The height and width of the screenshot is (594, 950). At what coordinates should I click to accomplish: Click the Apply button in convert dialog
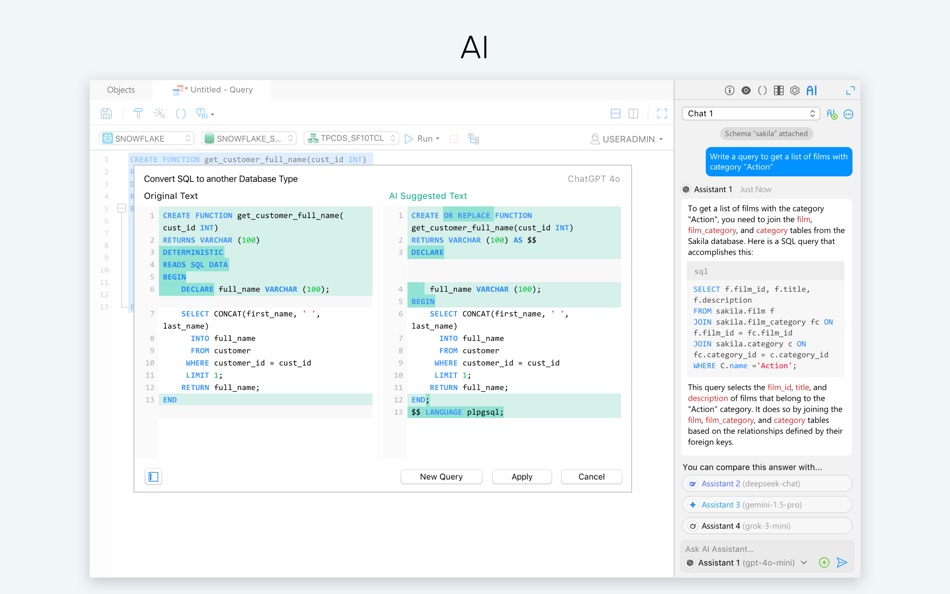coord(522,477)
